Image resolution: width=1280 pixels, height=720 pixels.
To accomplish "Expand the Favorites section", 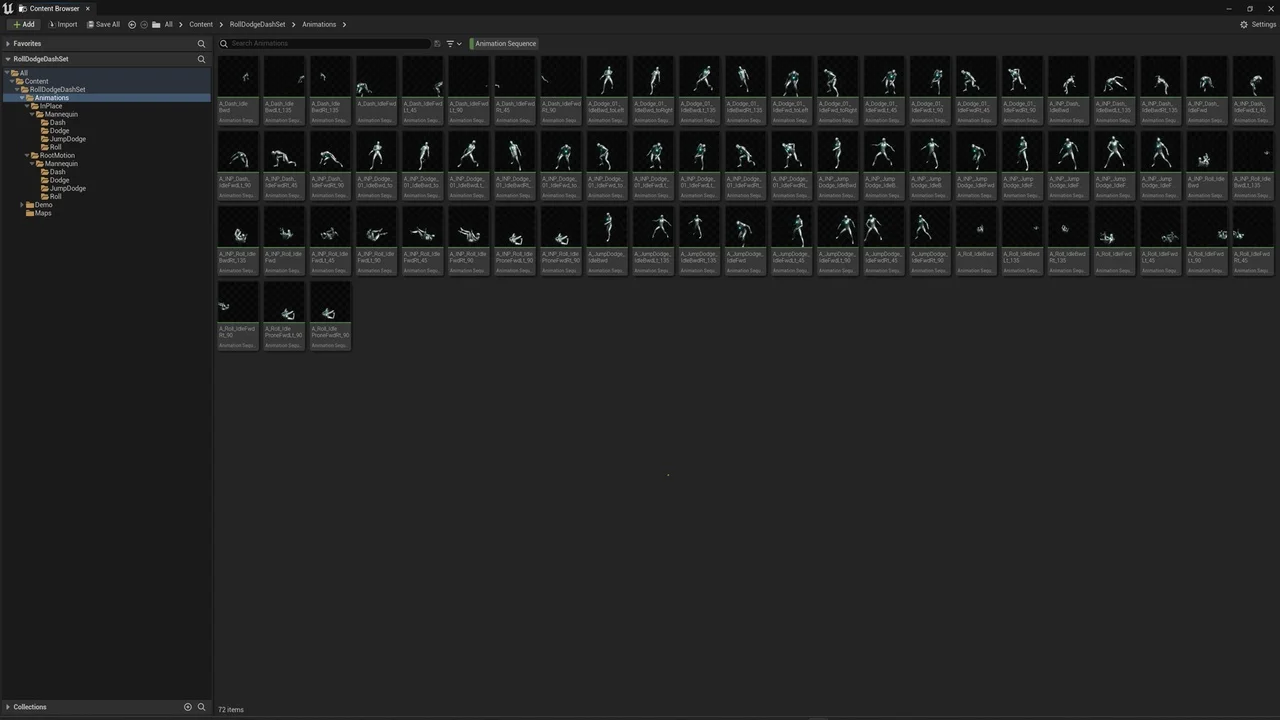I will click(x=8, y=44).
